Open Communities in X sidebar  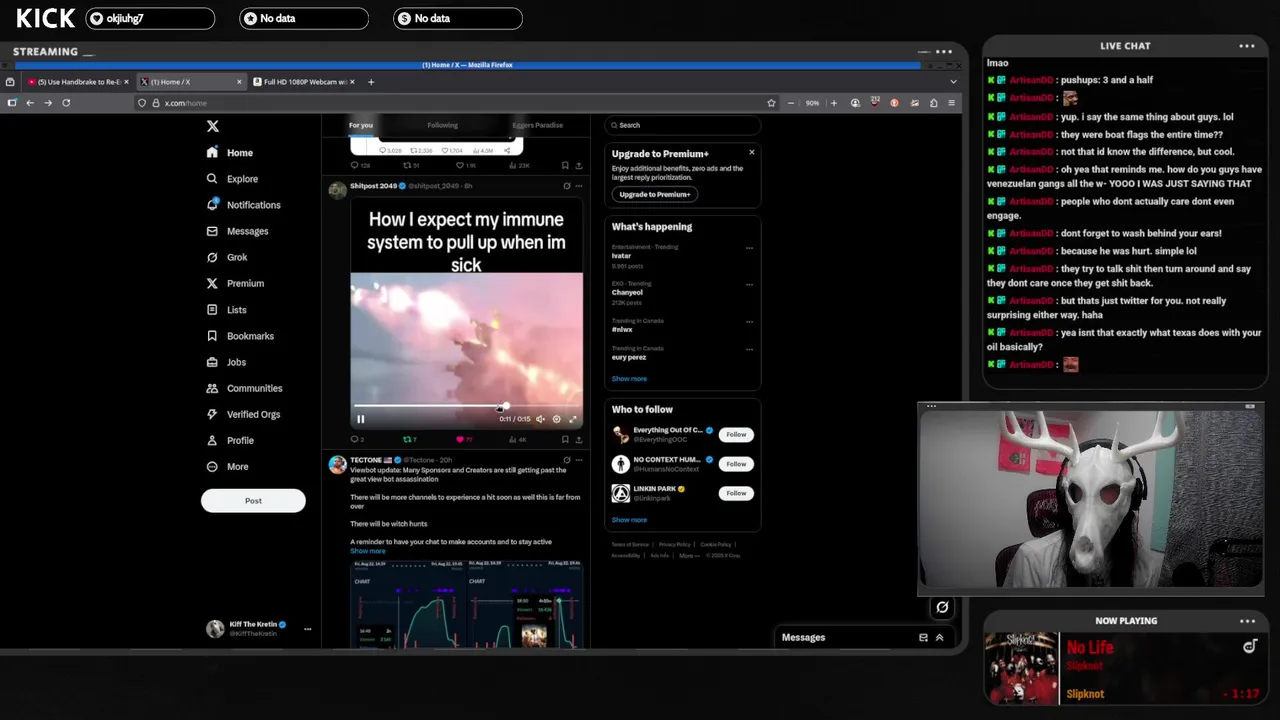[x=244, y=388]
